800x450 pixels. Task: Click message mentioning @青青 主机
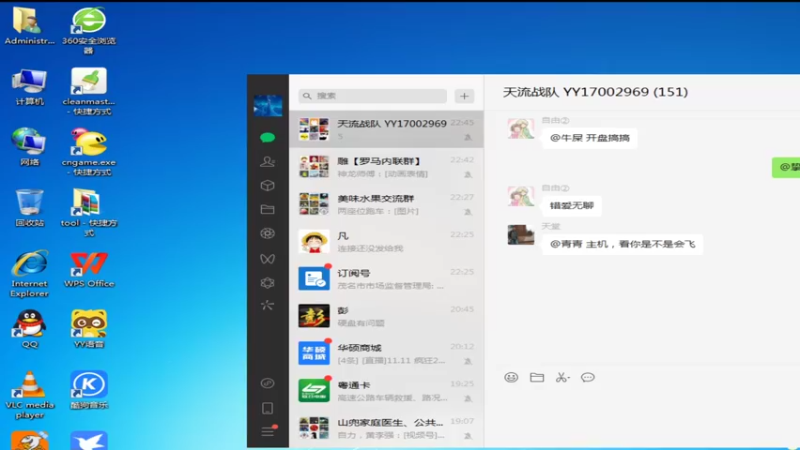(622, 244)
